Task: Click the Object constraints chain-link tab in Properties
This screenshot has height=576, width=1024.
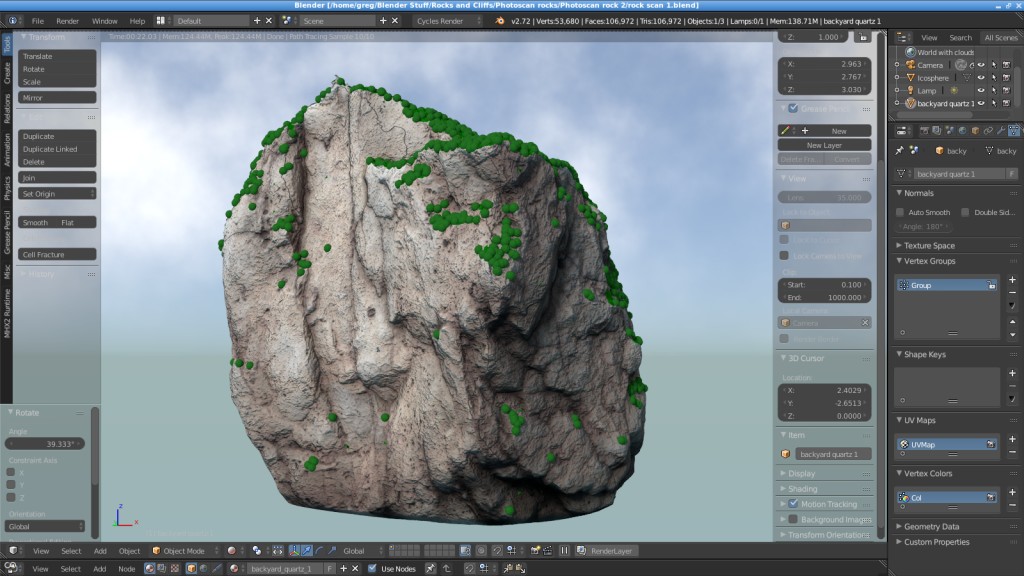Action: pyautogui.click(x=989, y=130)
